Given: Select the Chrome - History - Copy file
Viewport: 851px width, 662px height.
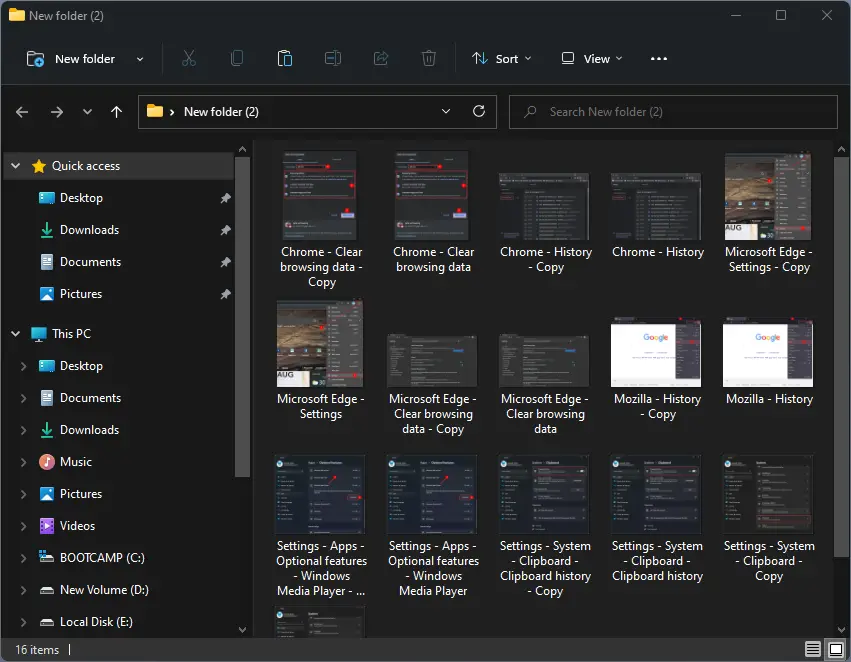Looking at the screenshot, I should click(545, 224).
